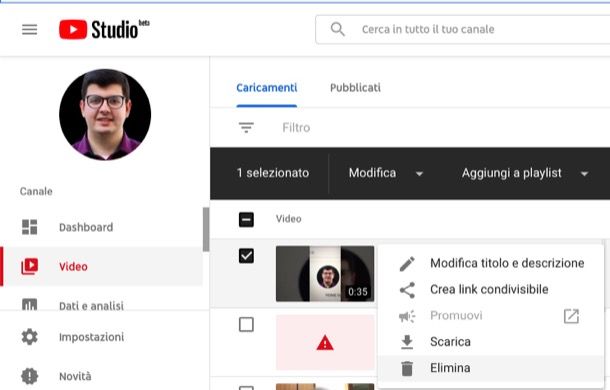Click the search magnifier icon
This screenshot has width=610, height=390.
(x=337, y=29)
